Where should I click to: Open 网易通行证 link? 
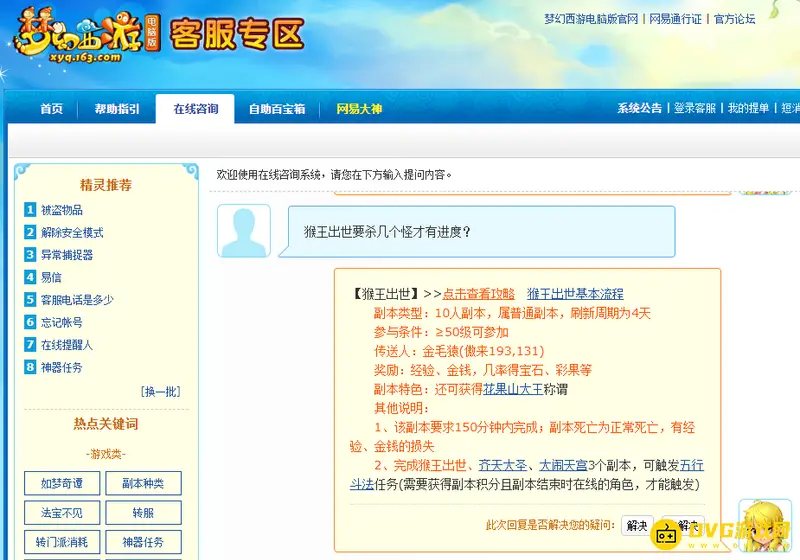coord(676,19)
